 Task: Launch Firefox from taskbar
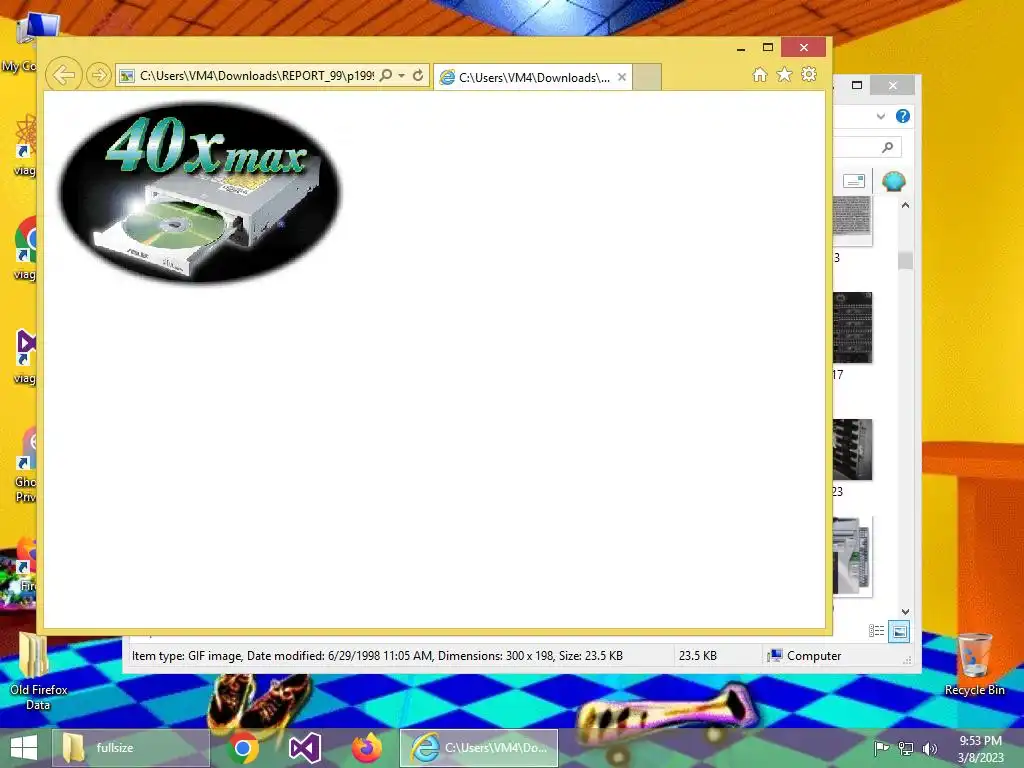tap(366, 748)
